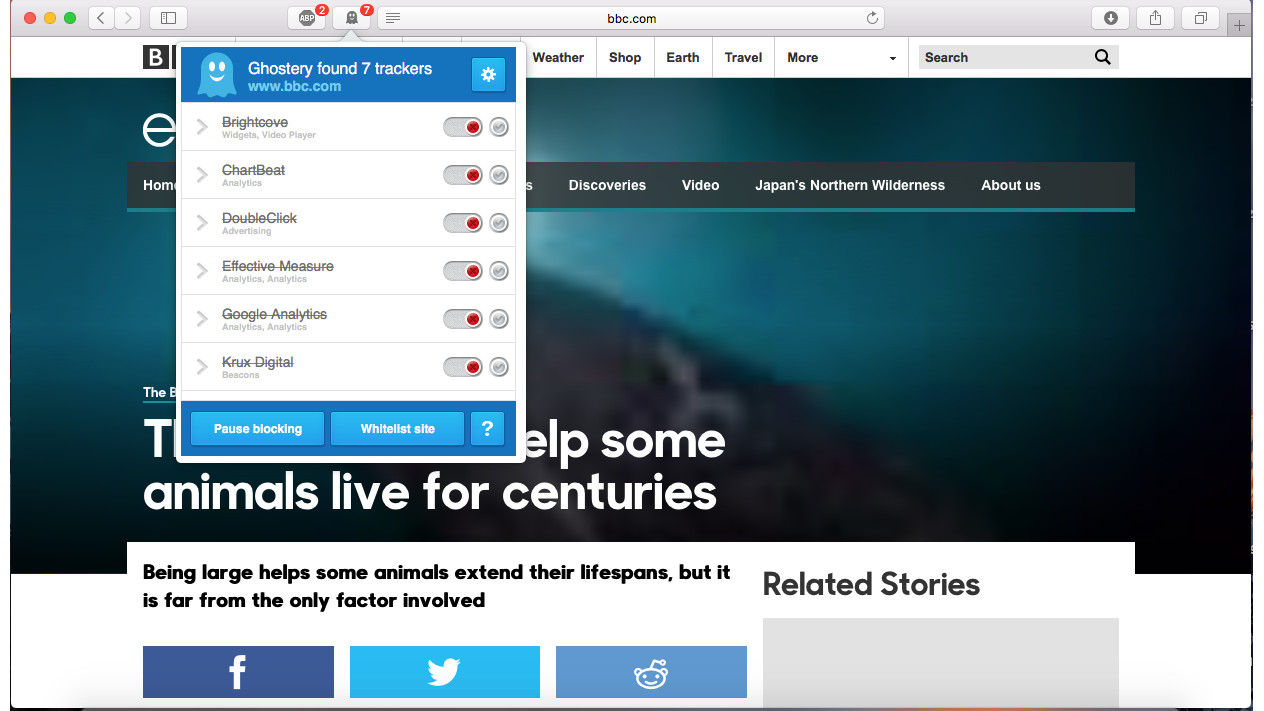Click the Related Stories placeholder thumbnail
This screenshot has width=1264, height=711.
tap(940, 663)
